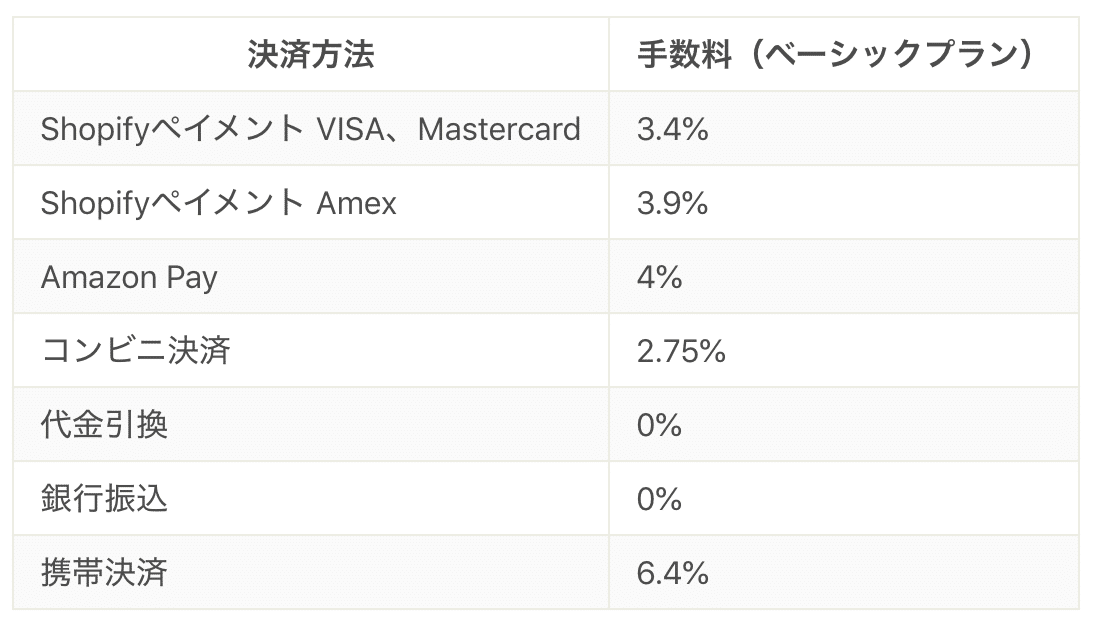
Task: Click Shopifyペイメント text in the Amex row
Action: tap(172, 203)
